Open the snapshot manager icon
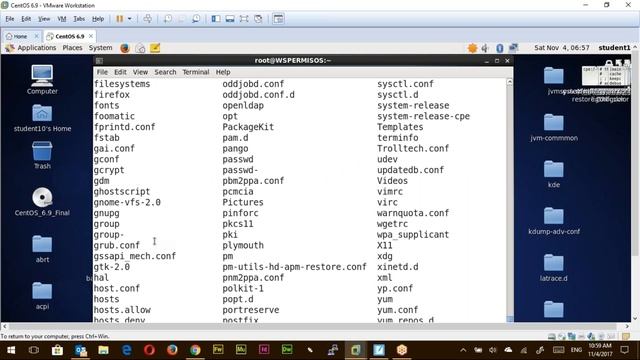This screenshot has height=360, width=640. tap(196, 19)
